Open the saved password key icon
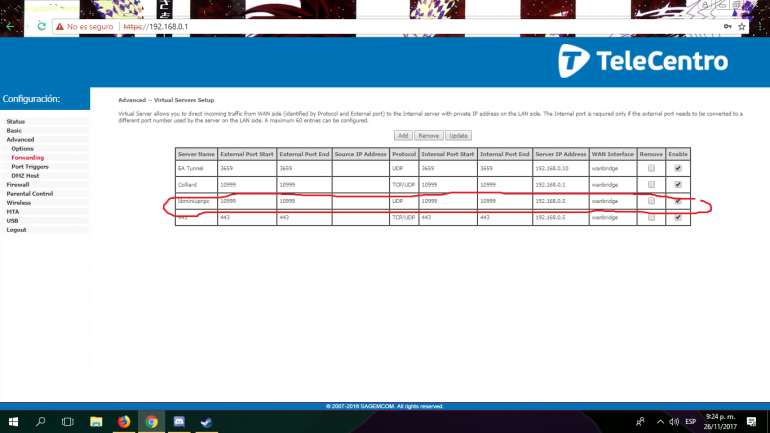This screenshot has width=770, height=433. click(727, 27)
